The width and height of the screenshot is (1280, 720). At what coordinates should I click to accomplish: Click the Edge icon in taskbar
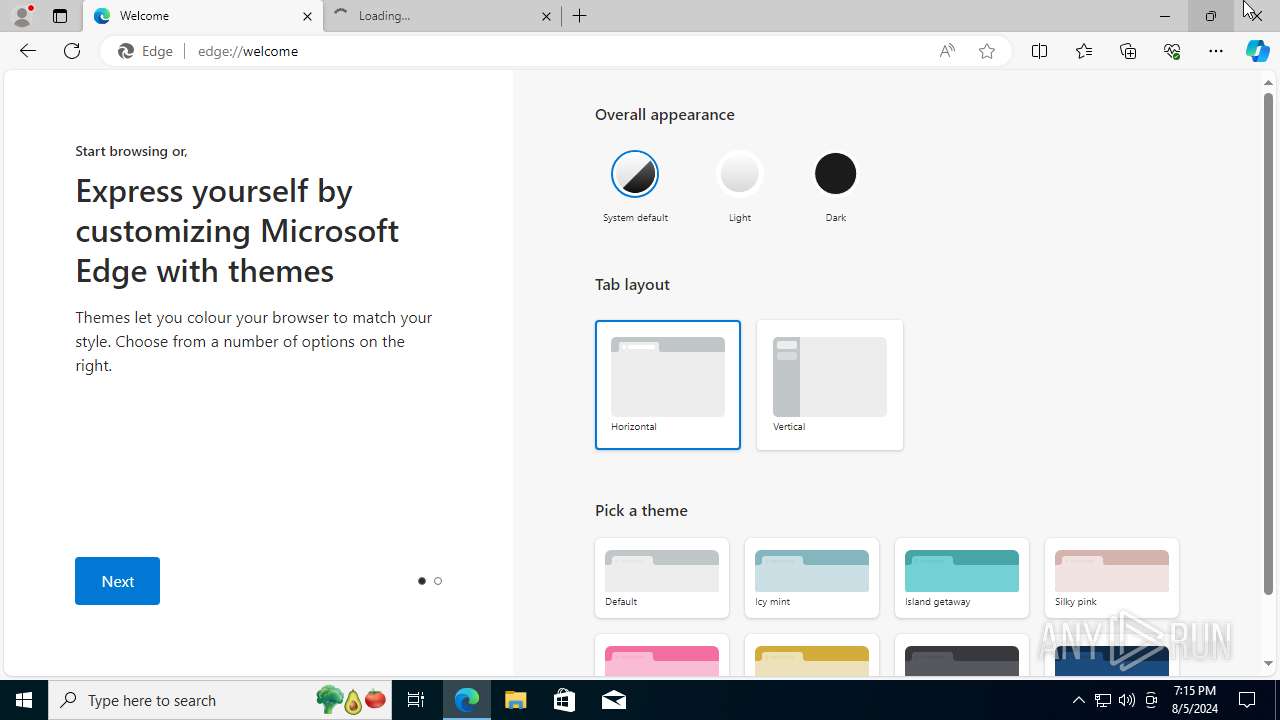(467, 700)
